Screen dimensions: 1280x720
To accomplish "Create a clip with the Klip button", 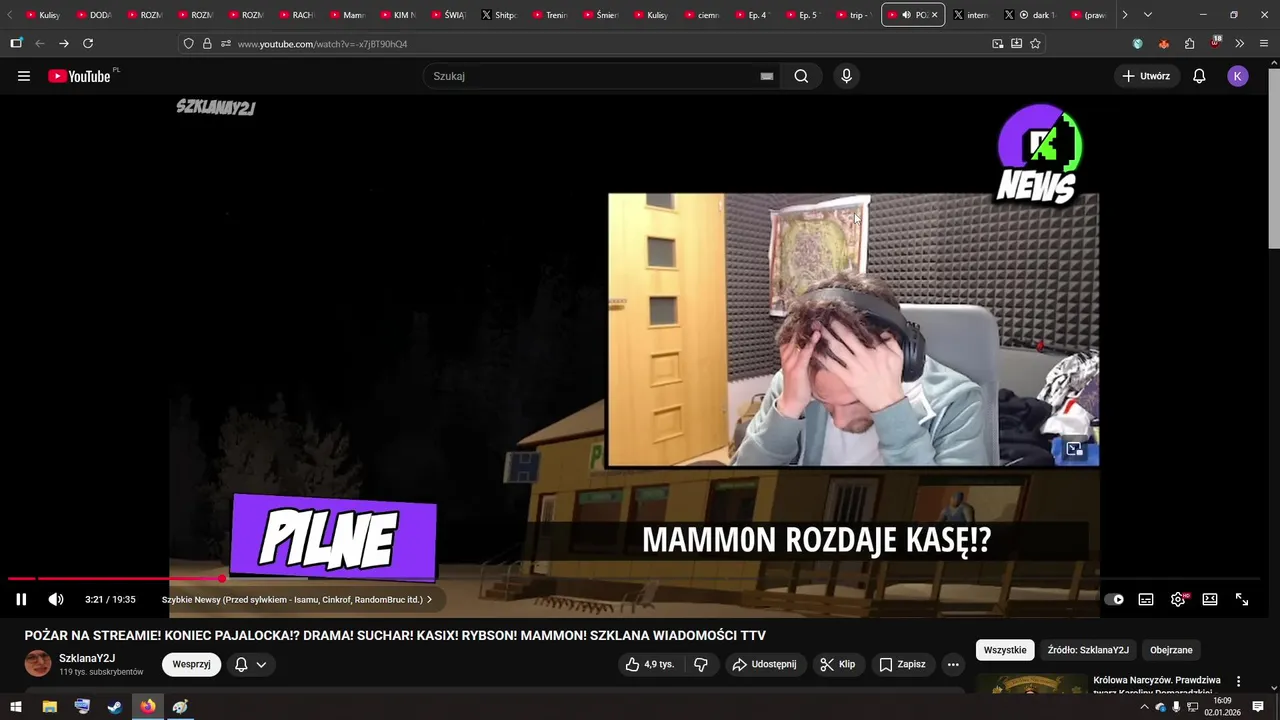I will 837,664.
